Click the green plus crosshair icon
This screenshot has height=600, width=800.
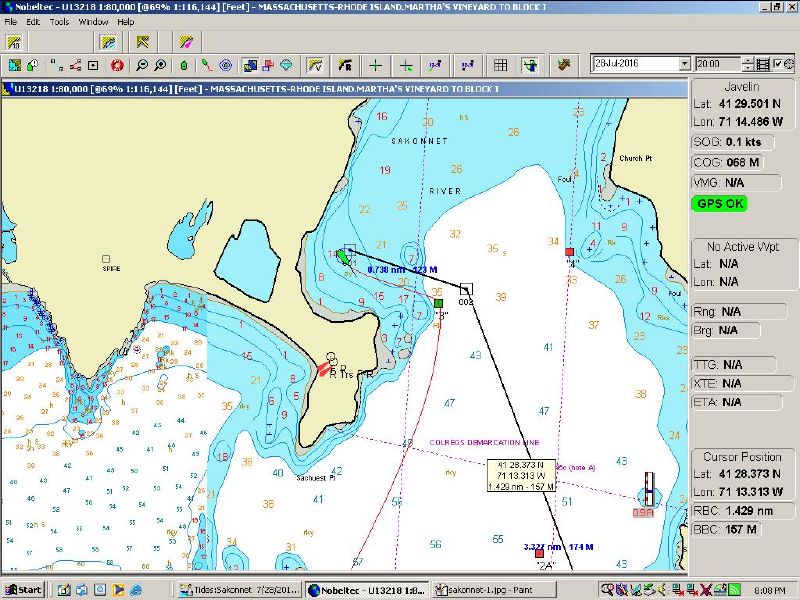click(x=376, y=65)
